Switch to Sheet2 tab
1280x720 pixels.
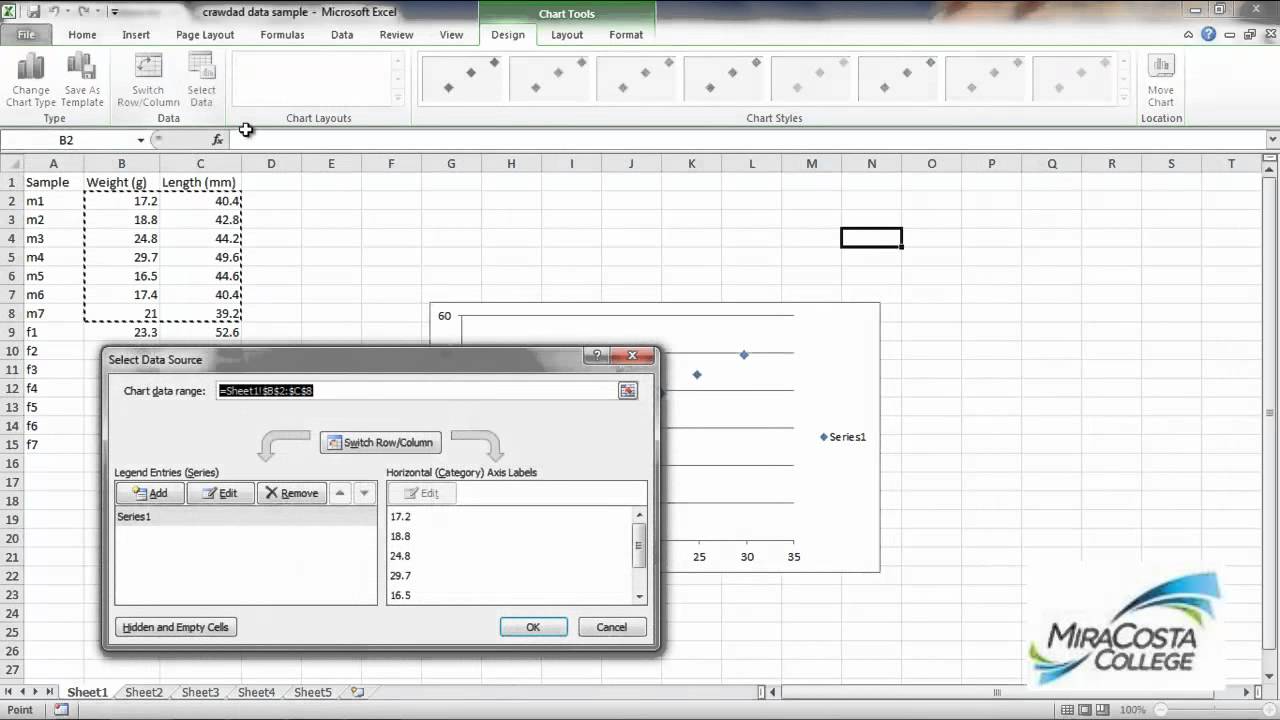pyautogui.click(x=144, y=692)
